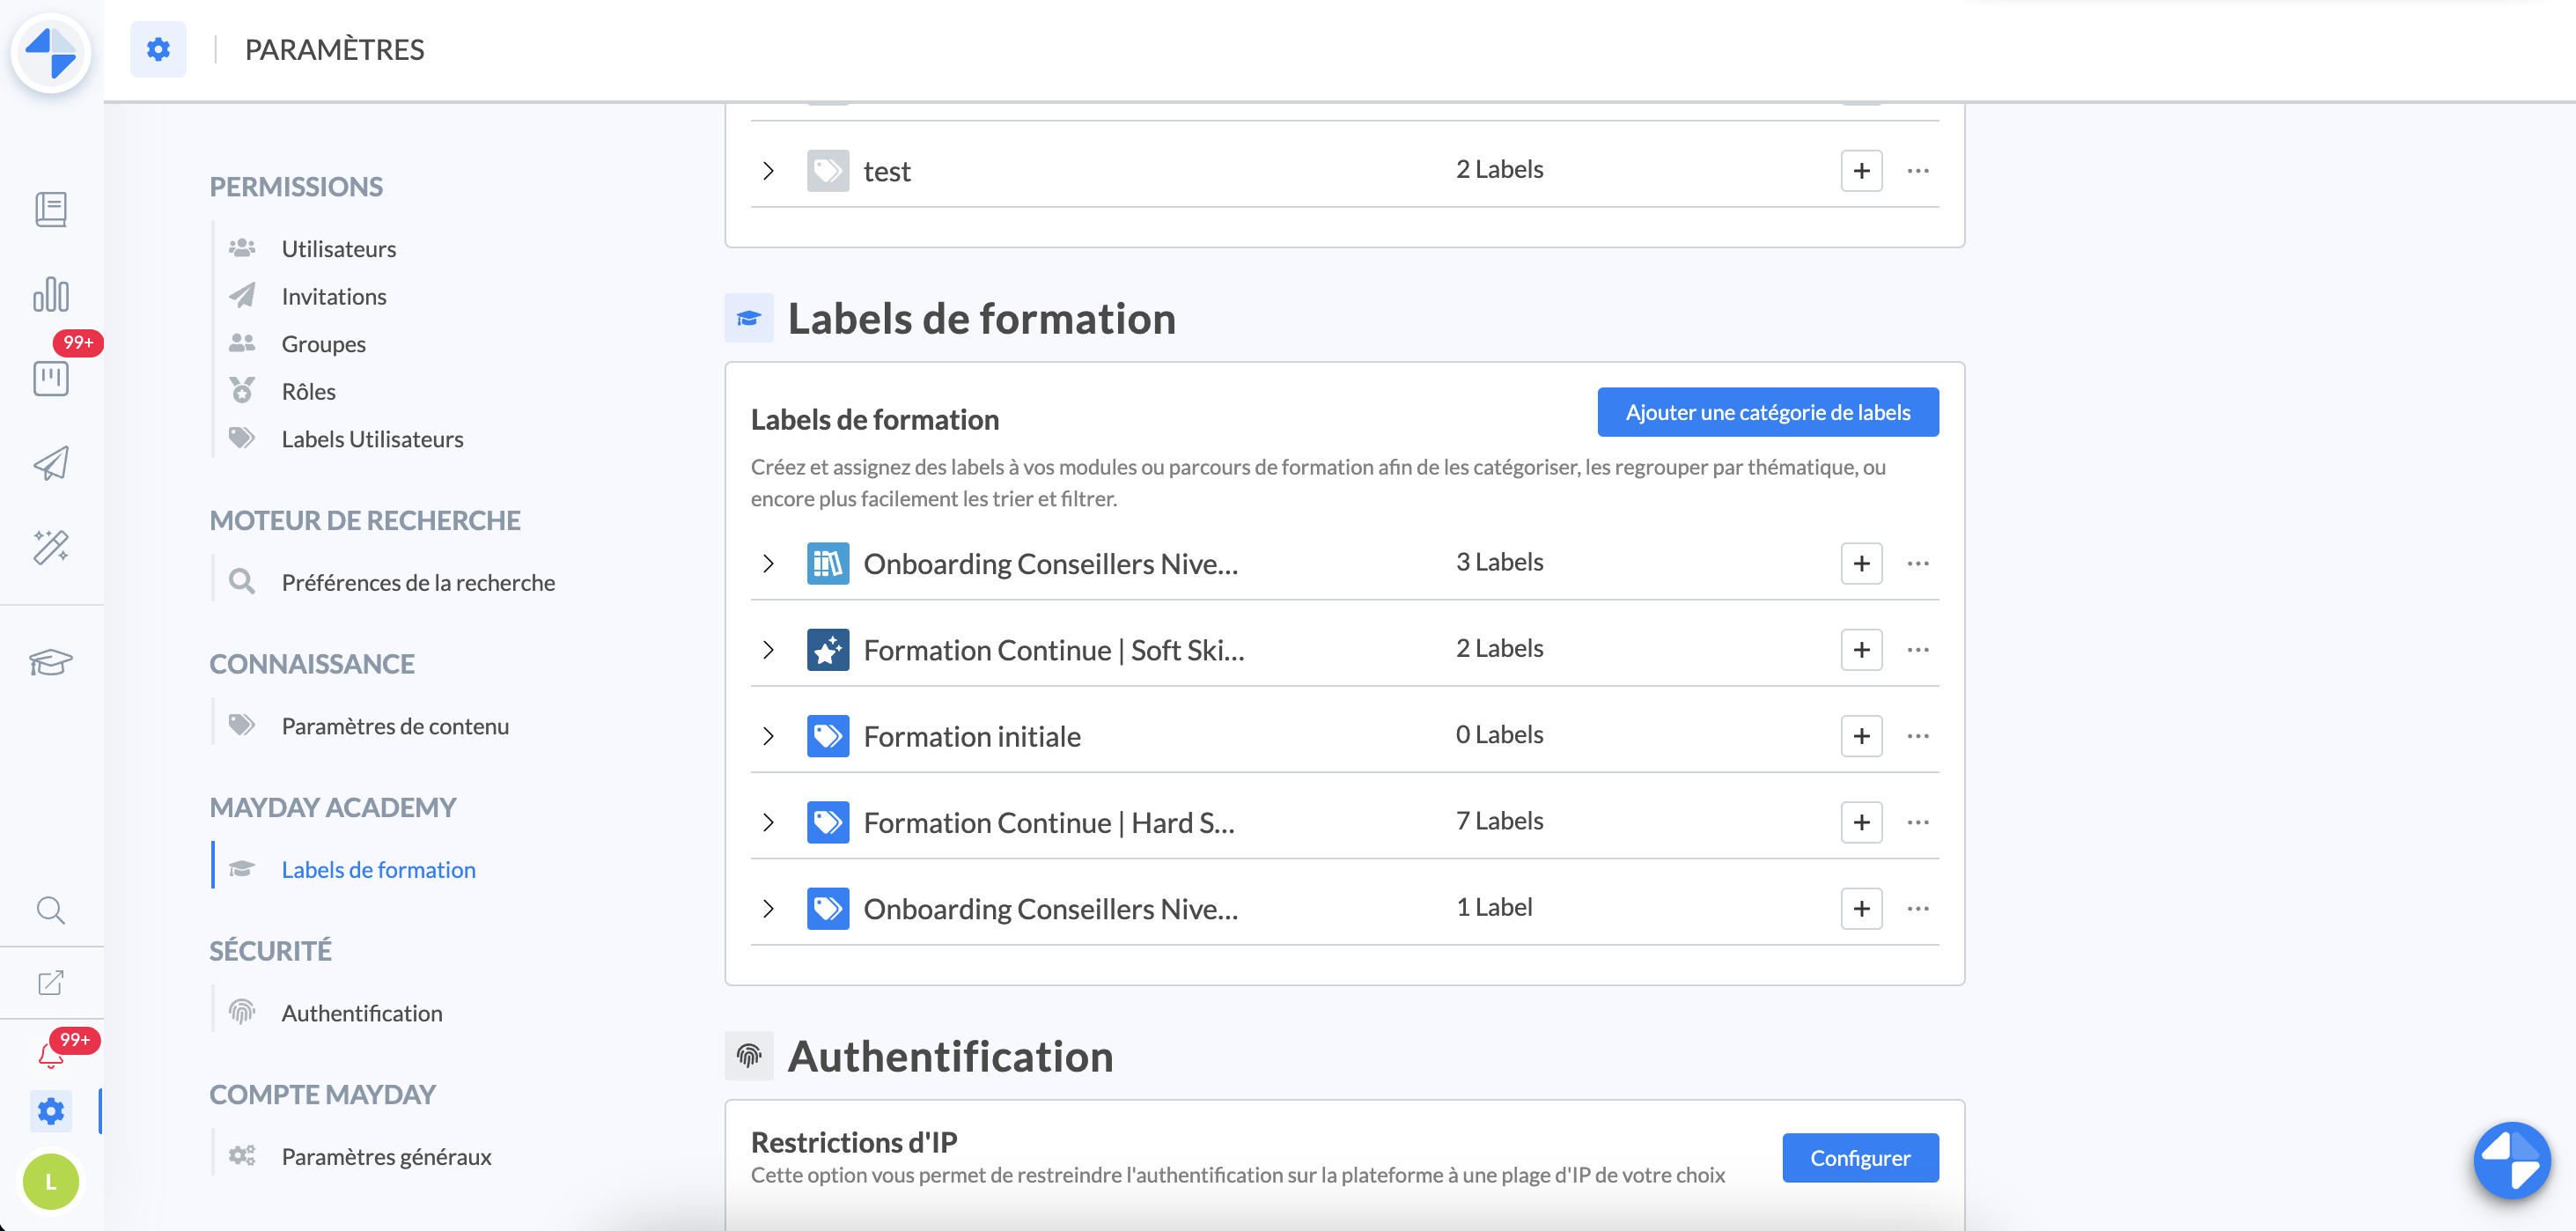Click the Configurer button

coord(1859,1158)
